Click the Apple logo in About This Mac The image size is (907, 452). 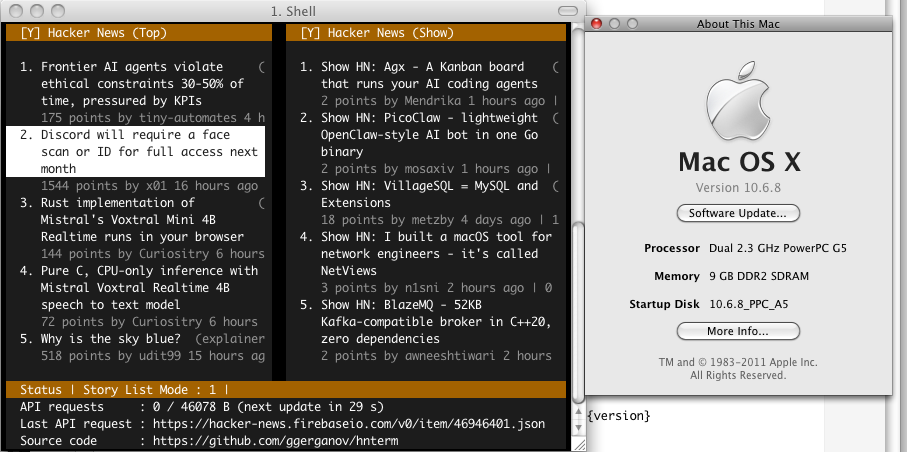tap(738, 102)
